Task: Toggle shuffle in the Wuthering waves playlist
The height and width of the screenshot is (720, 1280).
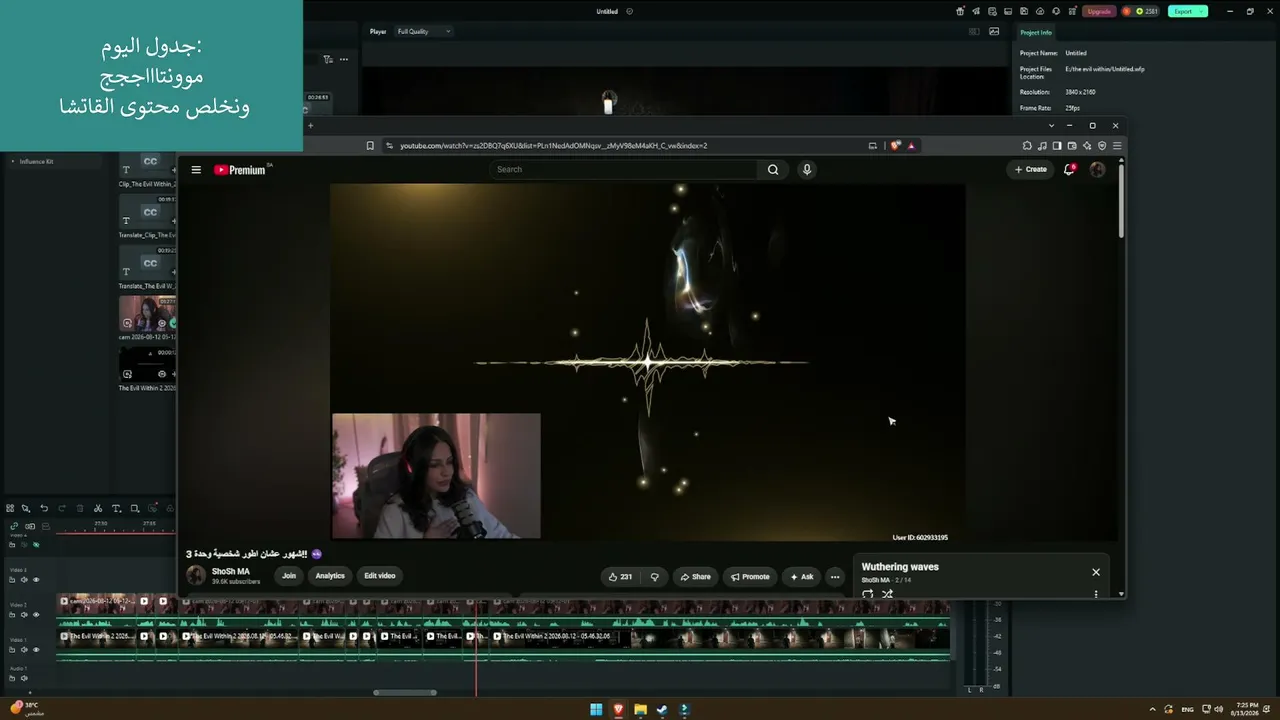Action: pos(887,594)
